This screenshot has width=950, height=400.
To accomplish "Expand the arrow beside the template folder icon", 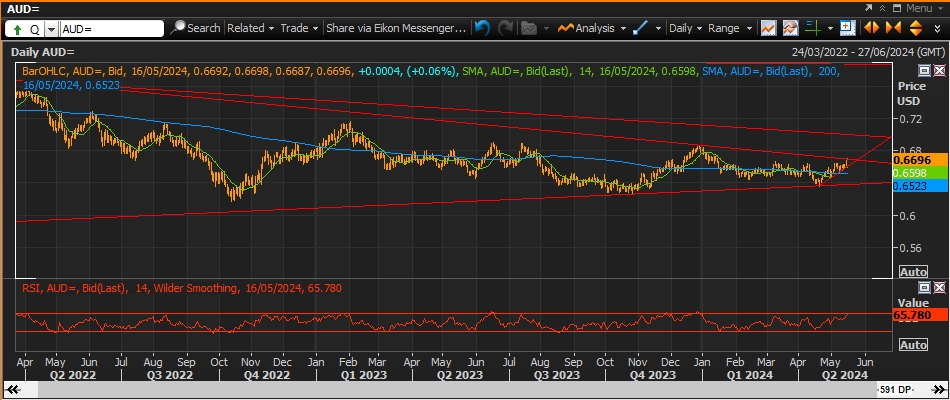I will point(546,28).
